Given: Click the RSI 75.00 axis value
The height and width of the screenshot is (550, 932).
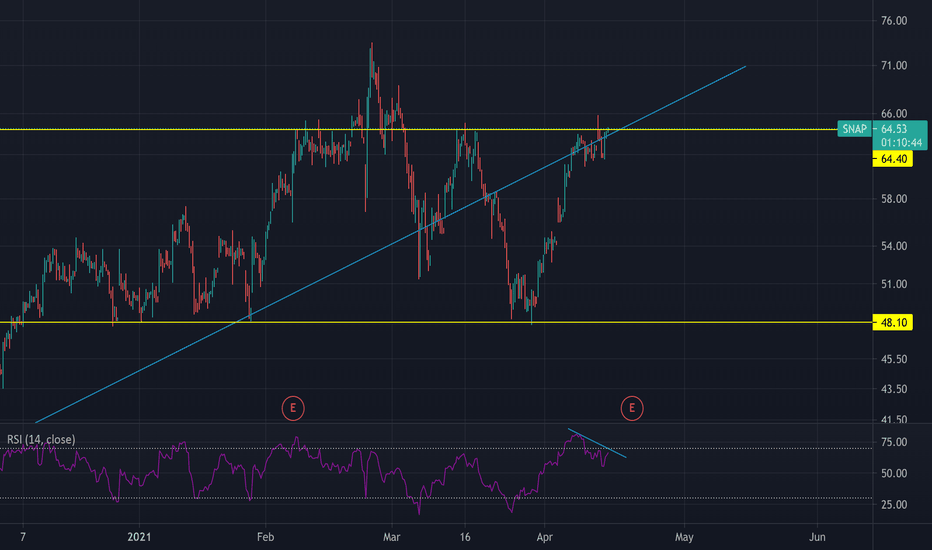Looking at the screenshot, I should point(894,442).
